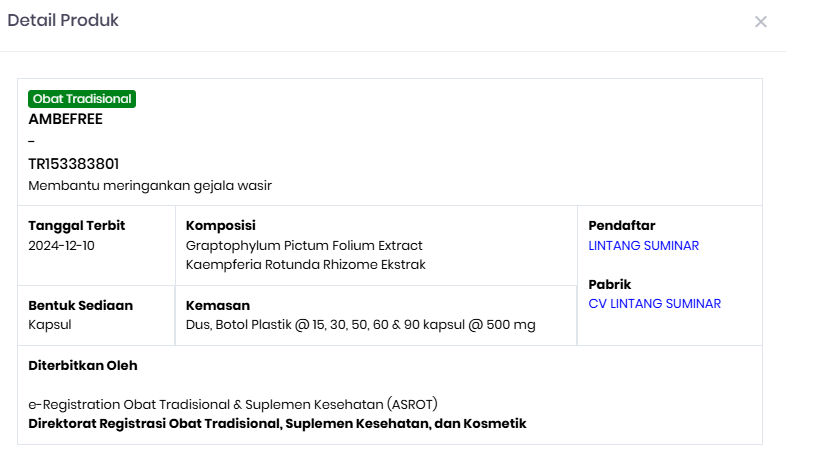
Task: Click the Diterbitkan Oleh heading
Action: click(x=83, y=366)
